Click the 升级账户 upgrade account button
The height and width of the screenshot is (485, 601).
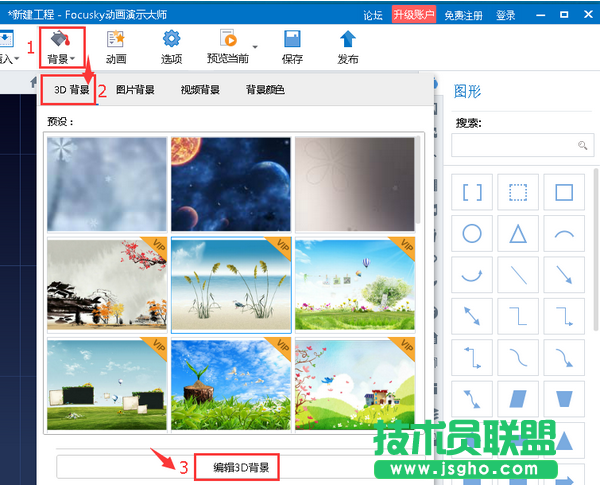click(x=414, y=15)
